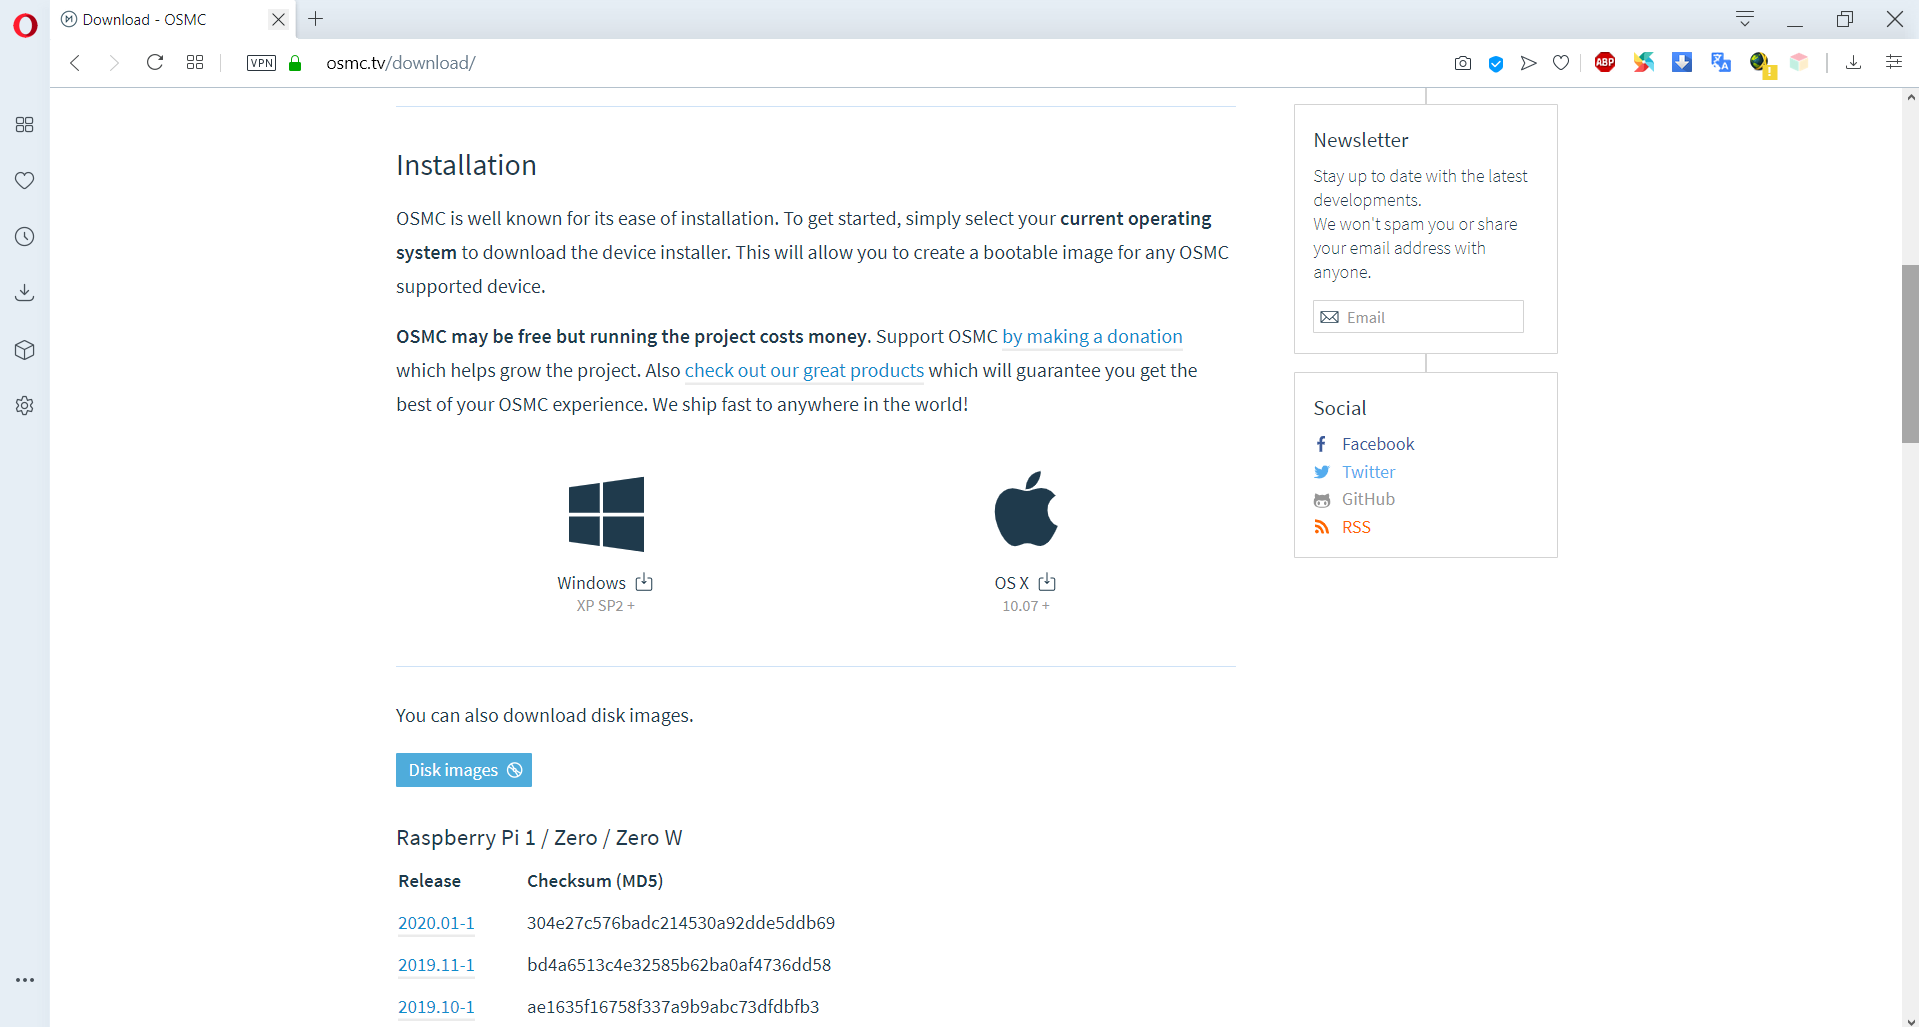Open the Opera main menu logo
1919x1027 pixels.
coord(25,25)
